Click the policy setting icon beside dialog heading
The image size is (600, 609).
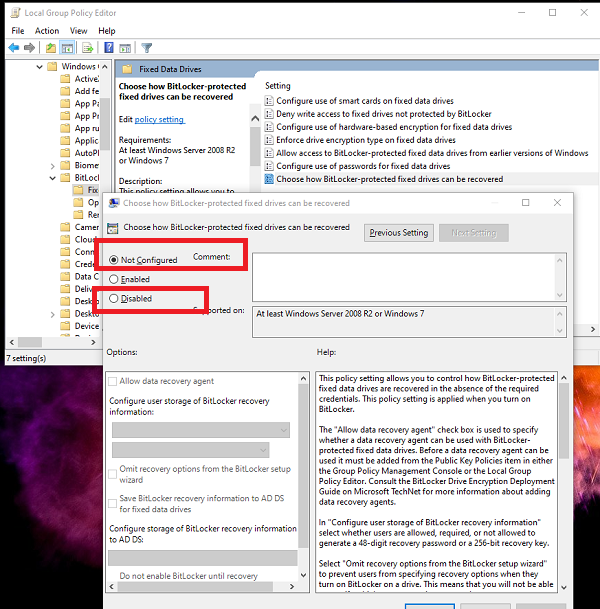coord(113,228)
